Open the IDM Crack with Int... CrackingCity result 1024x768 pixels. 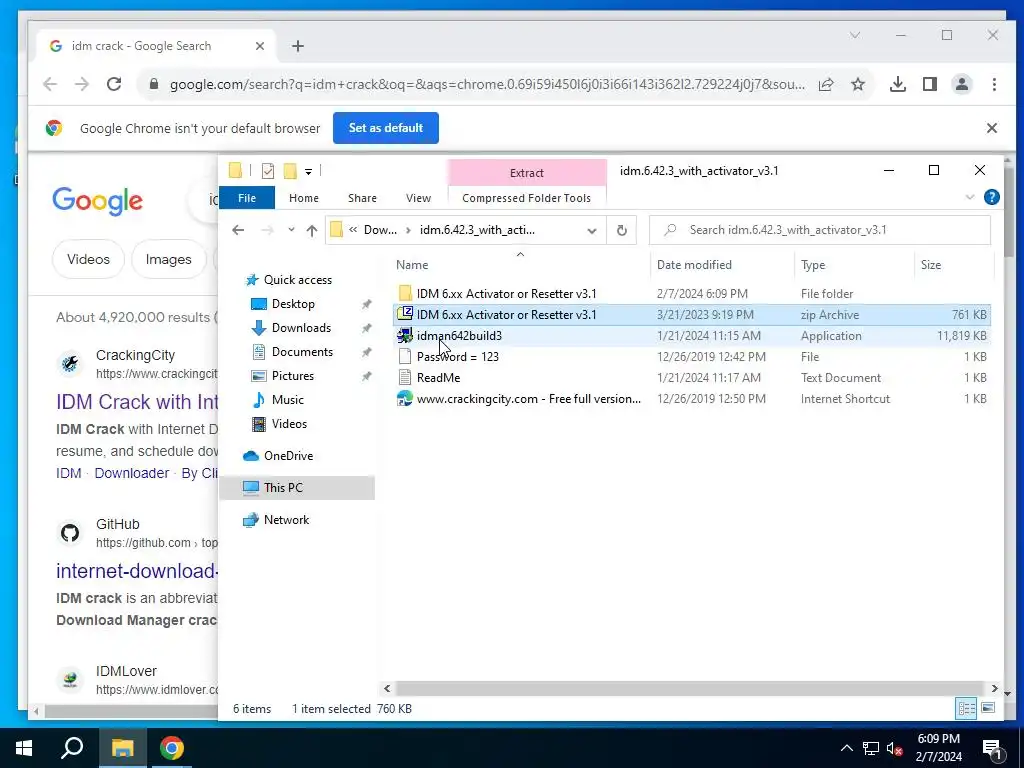click(x=137, y=402)
